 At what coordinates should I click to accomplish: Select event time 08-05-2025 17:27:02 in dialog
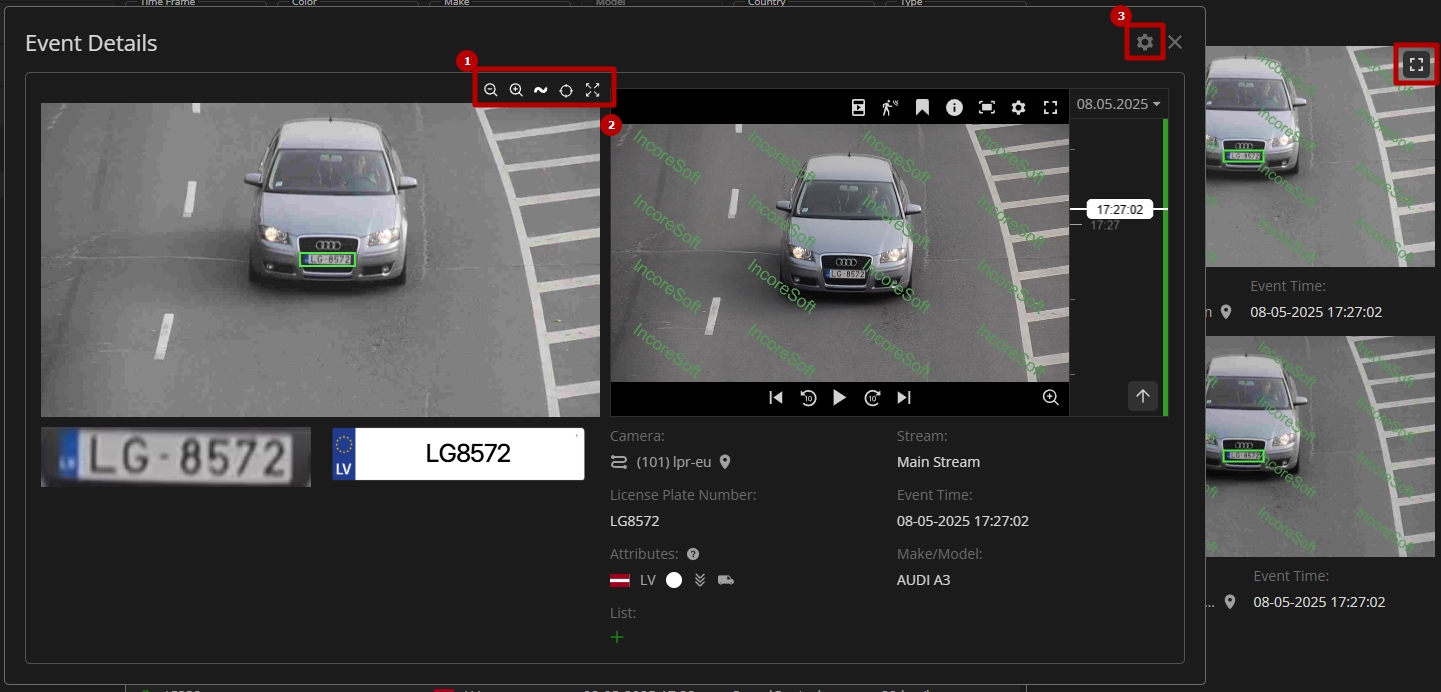963,521
